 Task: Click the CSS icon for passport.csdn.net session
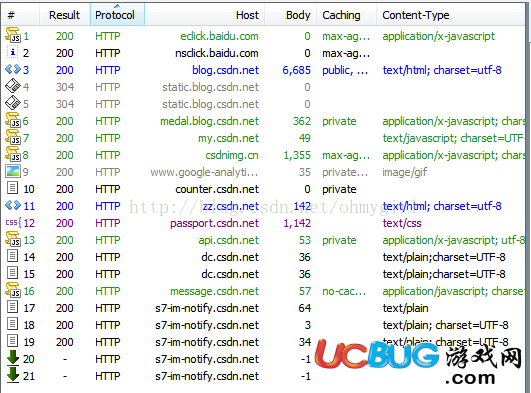point(14,223)
